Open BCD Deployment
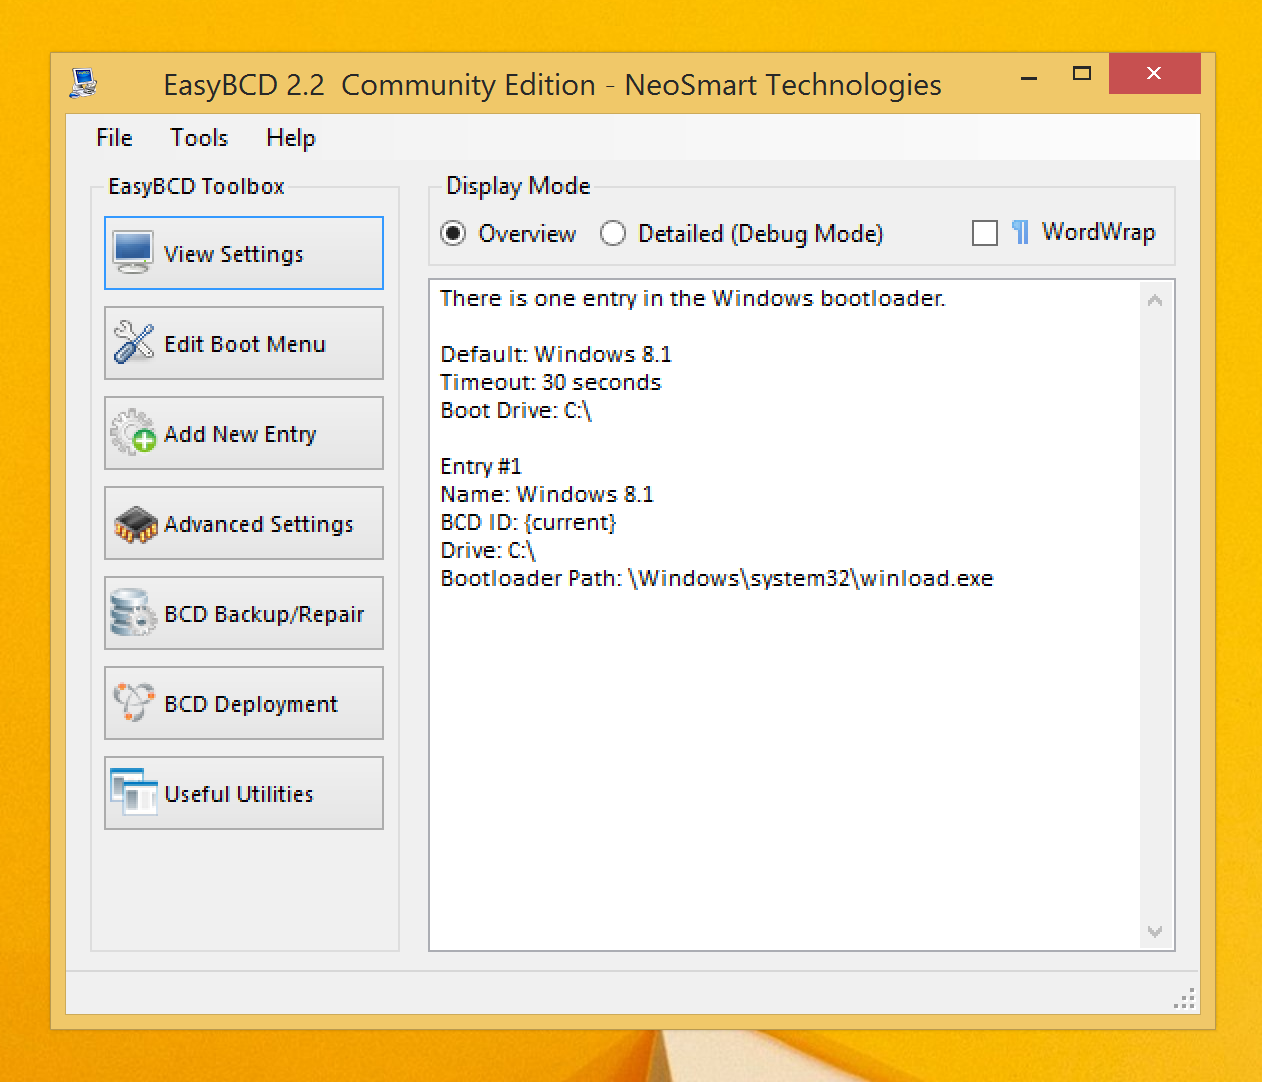The image size is (1262, 1082). pyautogui.click(x=244, y=703)
